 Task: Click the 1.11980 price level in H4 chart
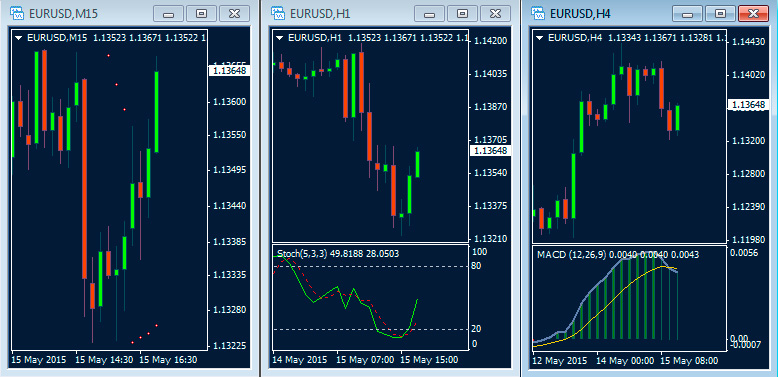(748, 240)
